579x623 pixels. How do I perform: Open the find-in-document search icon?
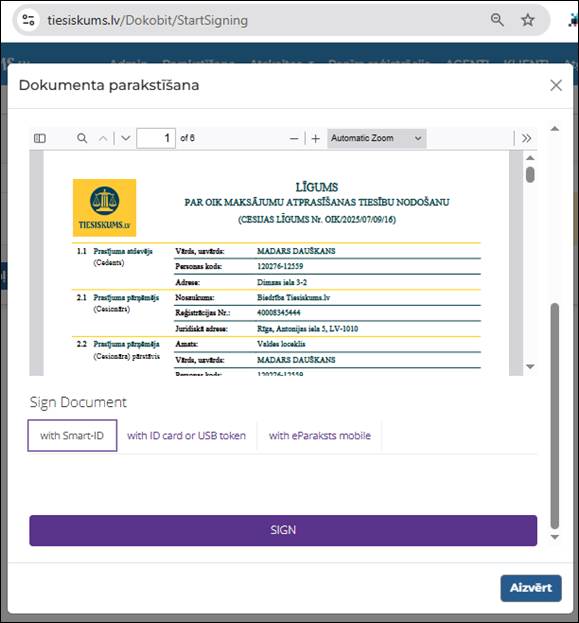82,138
